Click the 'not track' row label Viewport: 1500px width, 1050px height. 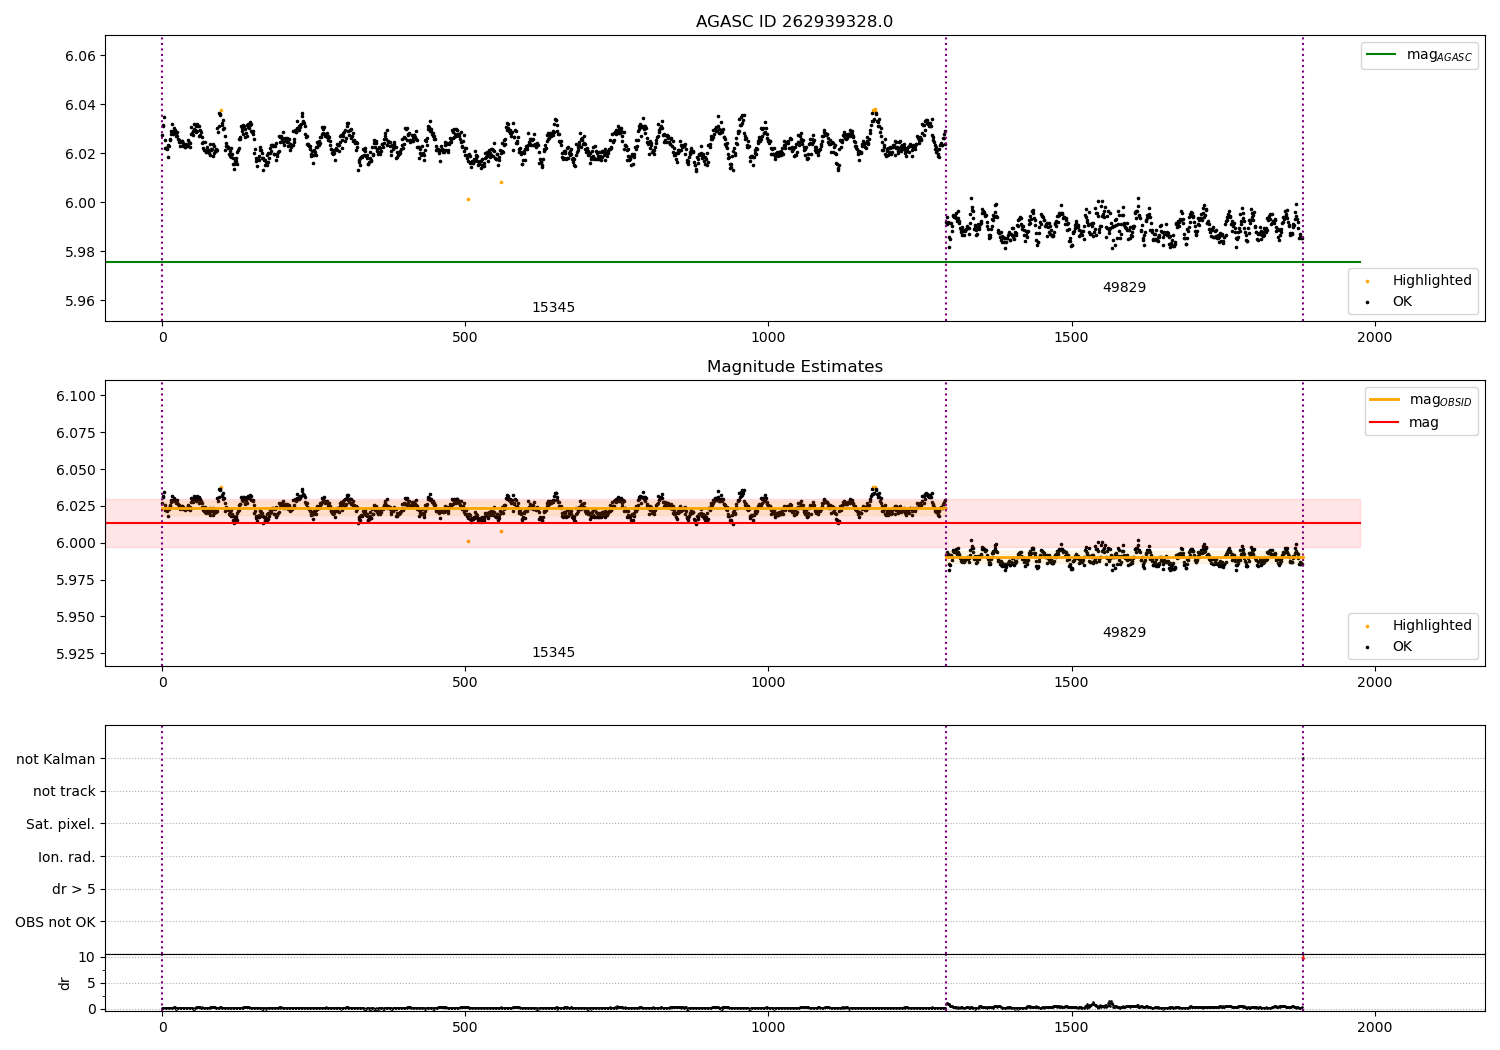tap(64, 791)
